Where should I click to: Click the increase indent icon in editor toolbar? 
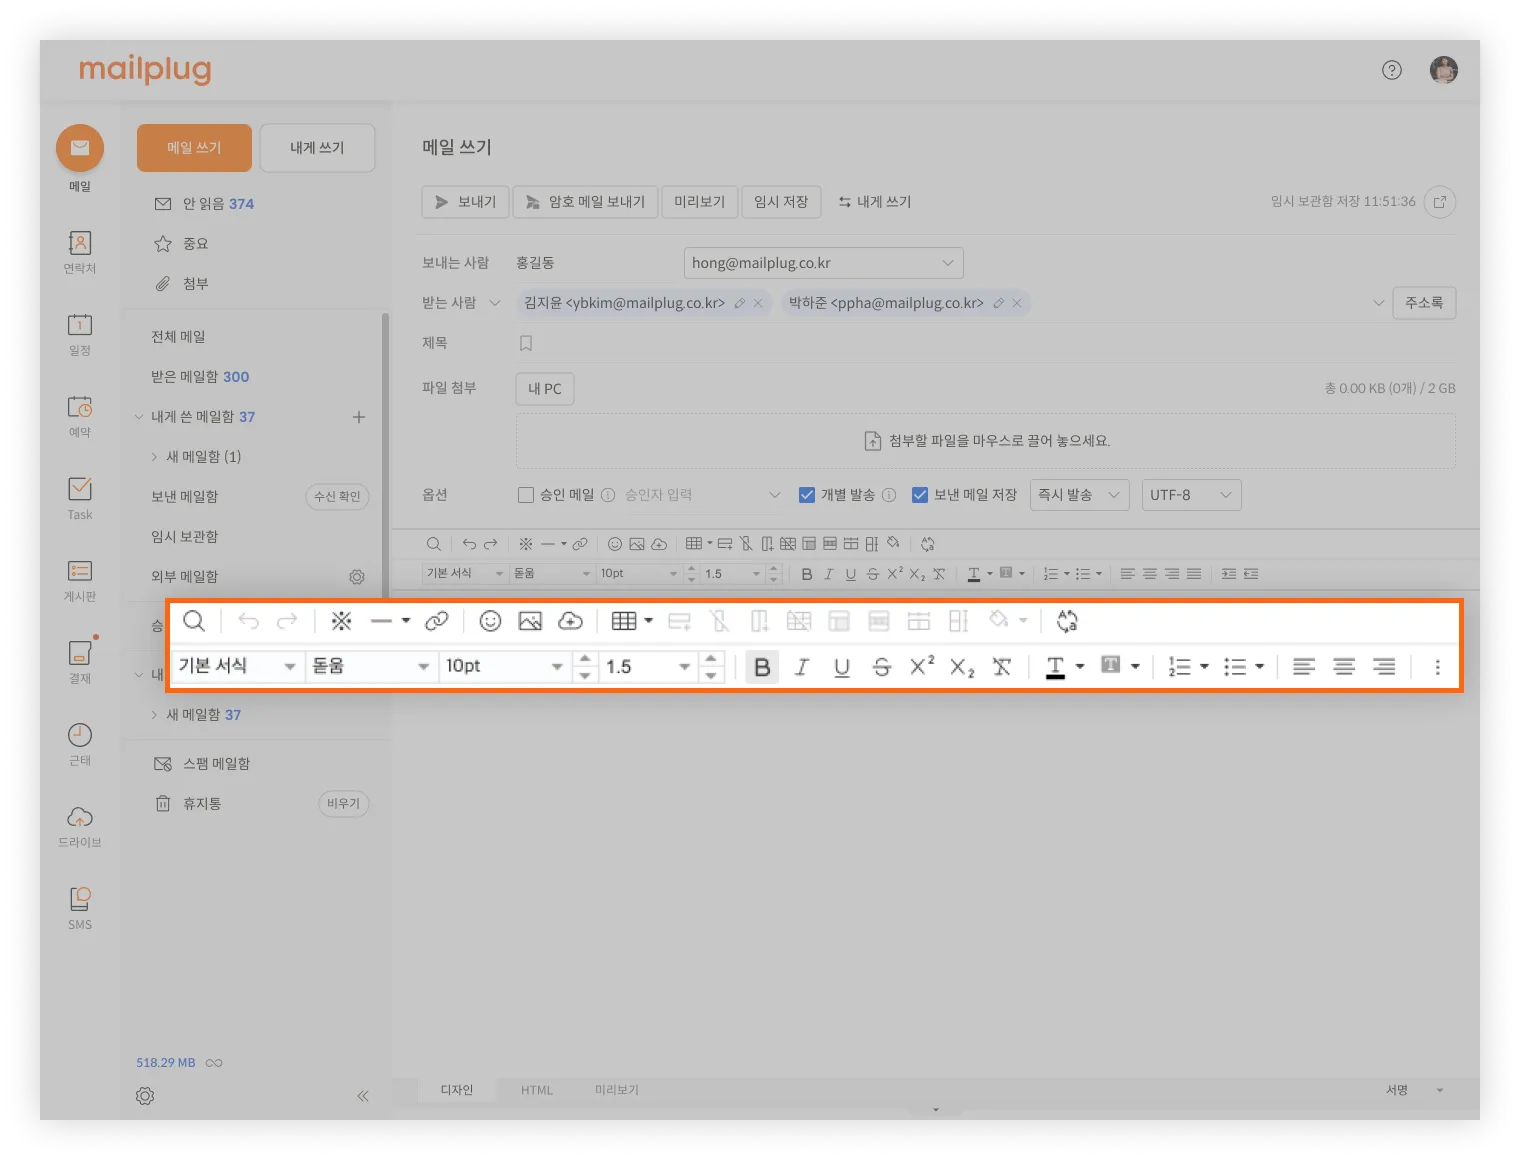click(x=1229, y=574)
